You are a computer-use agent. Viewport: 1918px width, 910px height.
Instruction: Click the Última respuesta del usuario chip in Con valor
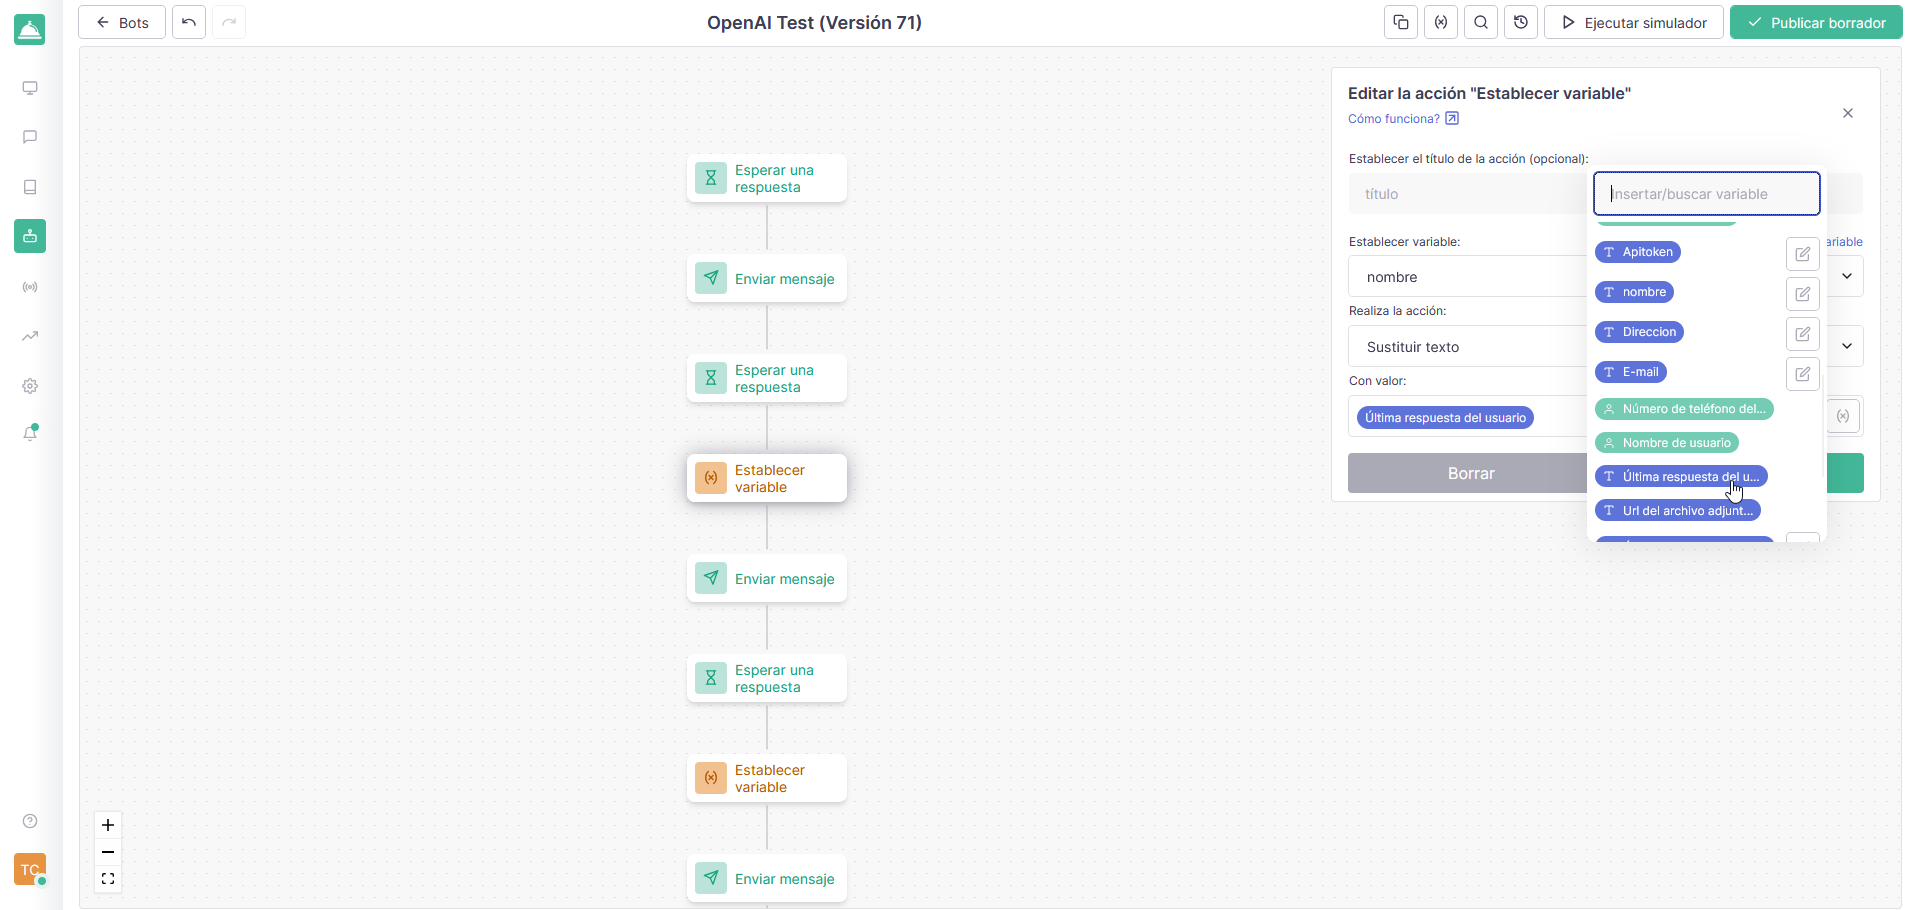1445,418
